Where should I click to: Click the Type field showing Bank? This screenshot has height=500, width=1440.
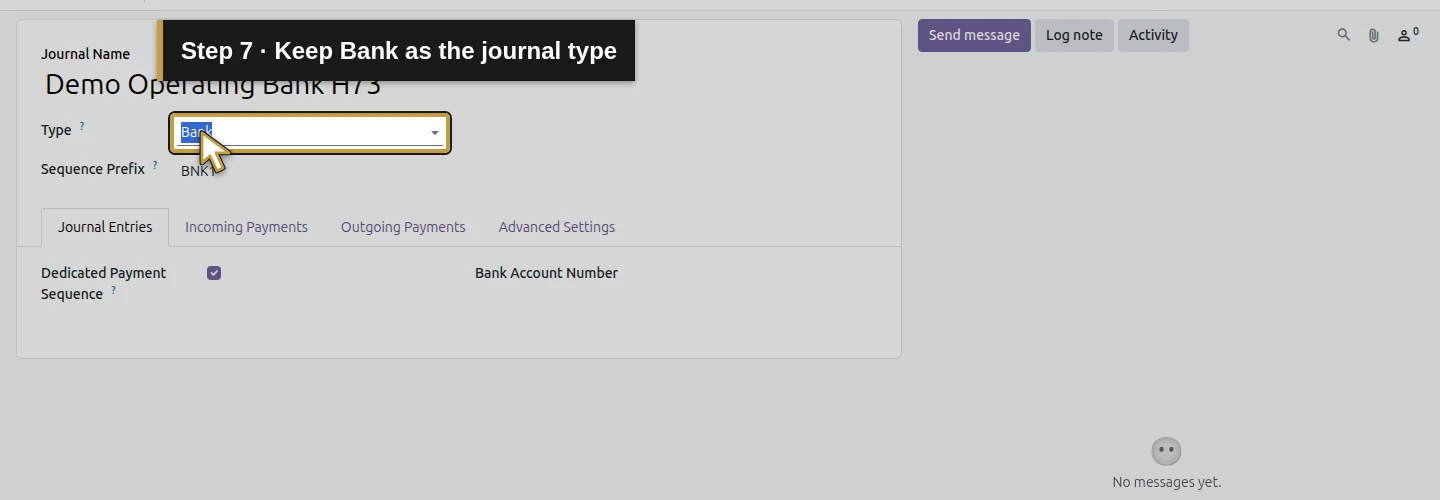(310, 133)
